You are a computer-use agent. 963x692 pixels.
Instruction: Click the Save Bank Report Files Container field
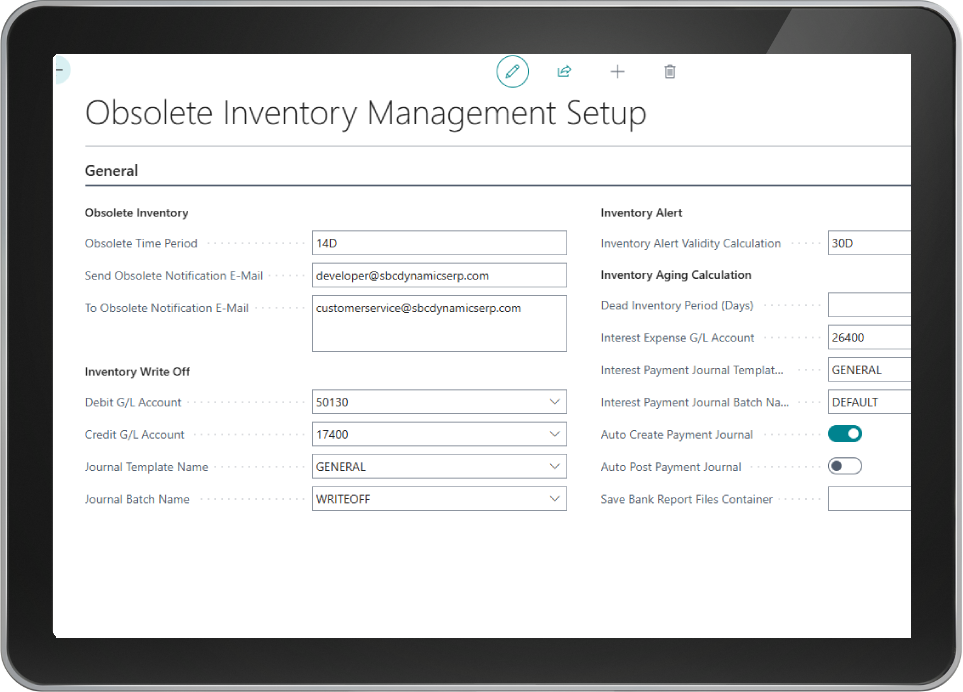pyautogui.click(x=869, y=499)
